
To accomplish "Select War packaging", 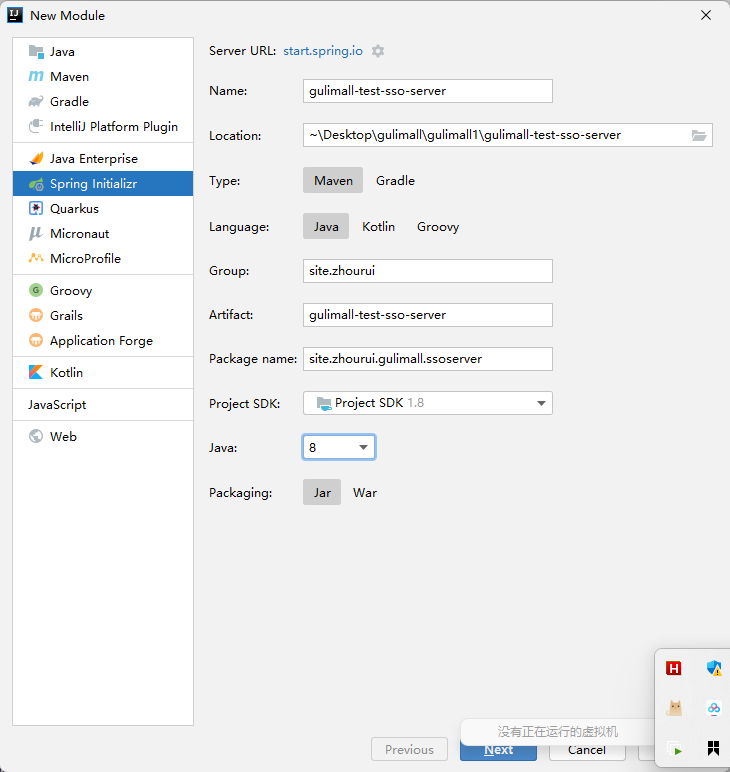I will (x=365, y=492).
